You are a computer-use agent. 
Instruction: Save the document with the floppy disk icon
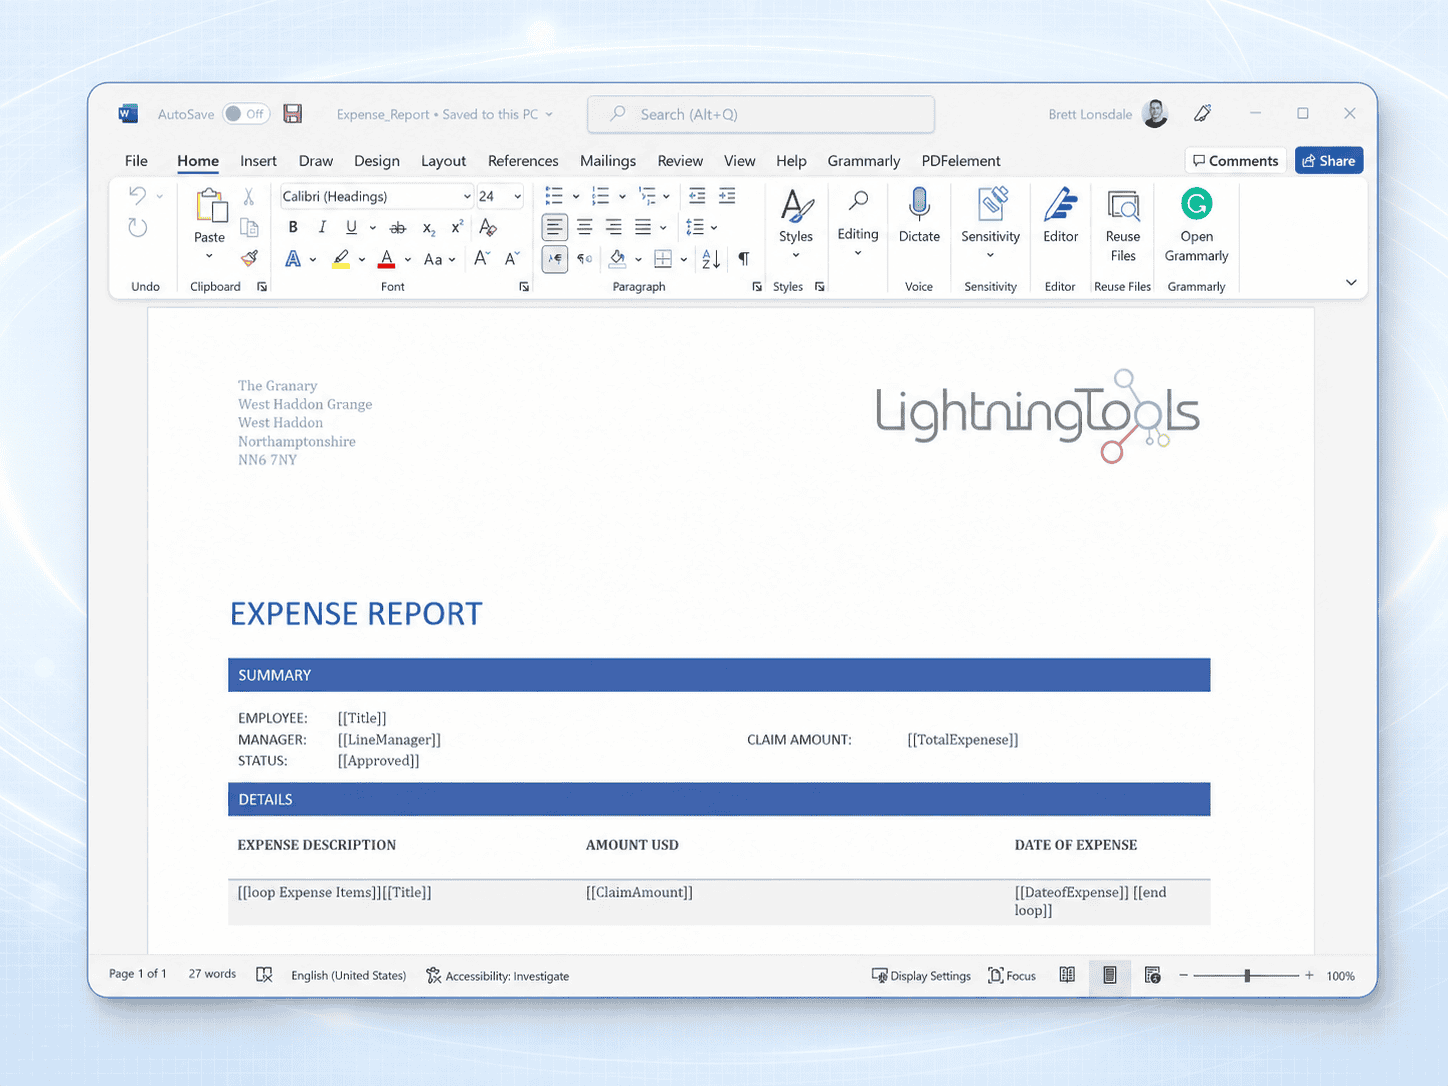tap(293, 114)
